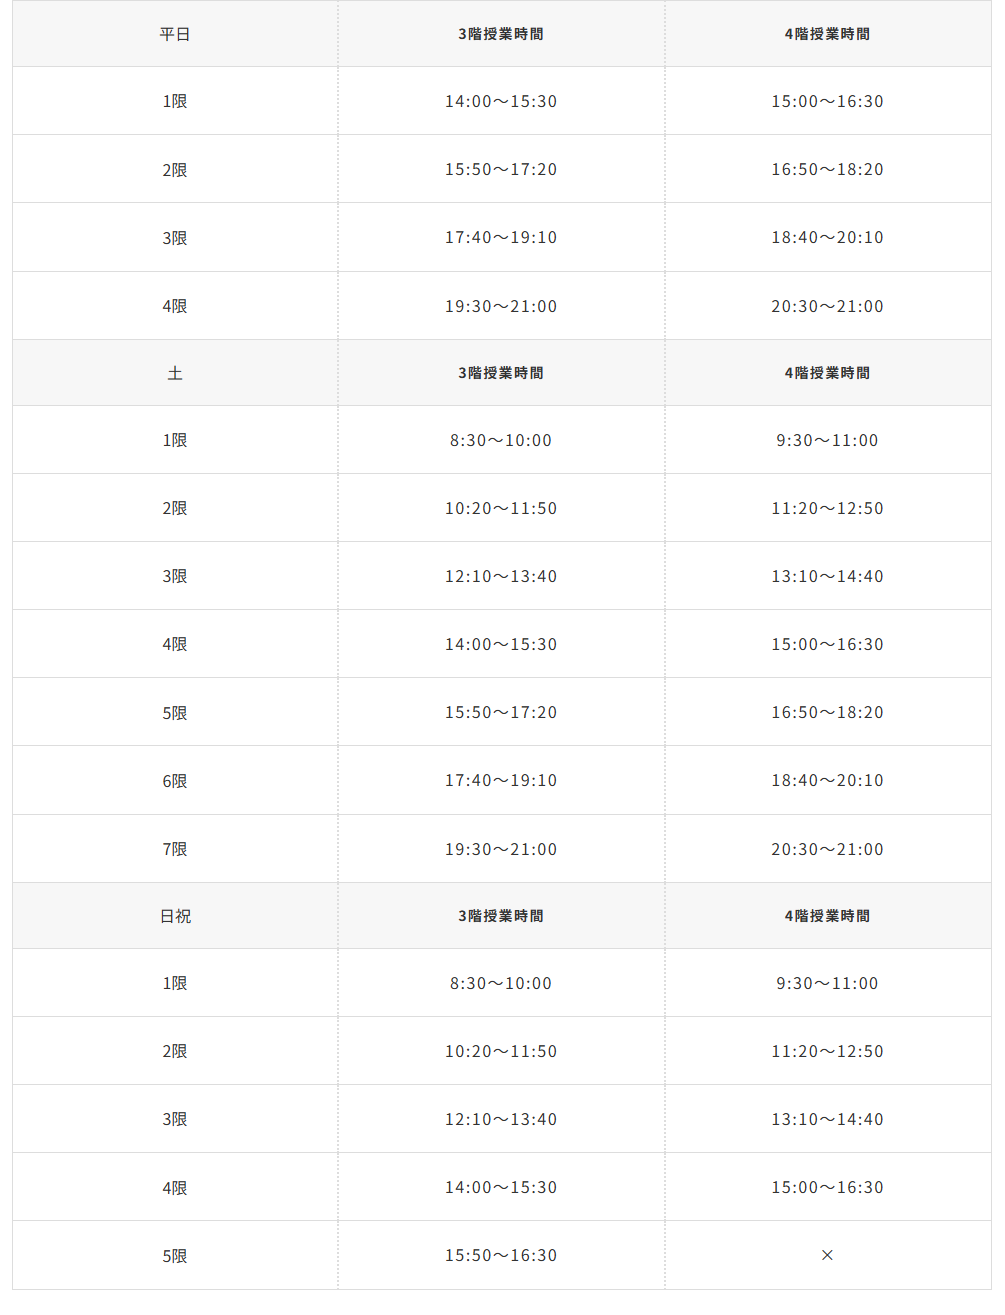Select 17:40〜19:10 in the 平日 3限 row

coord(501,237)
